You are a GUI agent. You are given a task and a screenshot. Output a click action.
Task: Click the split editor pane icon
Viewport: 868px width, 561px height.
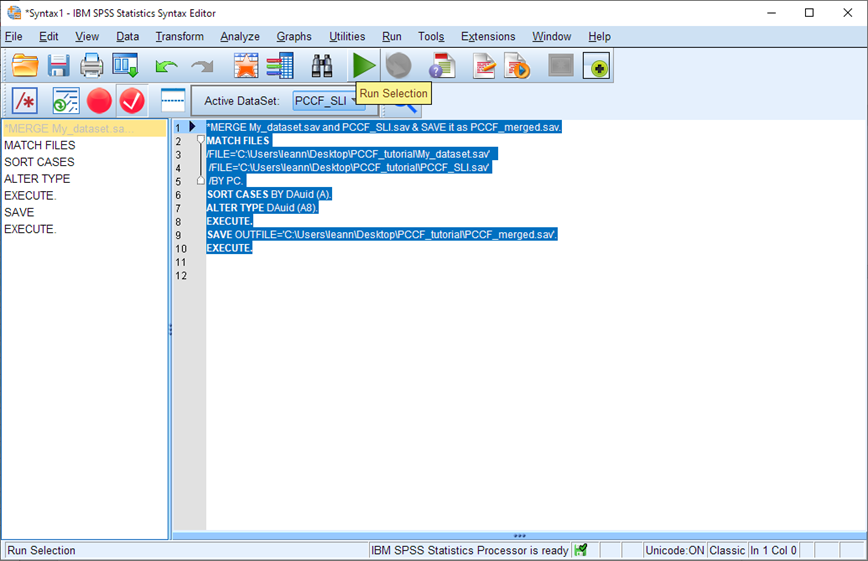point(173,100)
